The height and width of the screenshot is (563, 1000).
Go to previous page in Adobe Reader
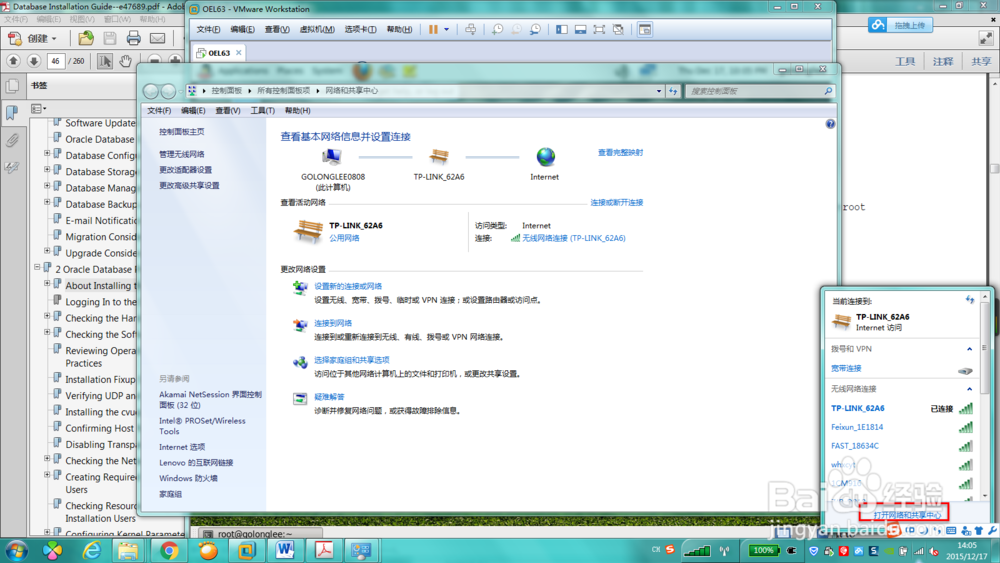tap(13, 61)
